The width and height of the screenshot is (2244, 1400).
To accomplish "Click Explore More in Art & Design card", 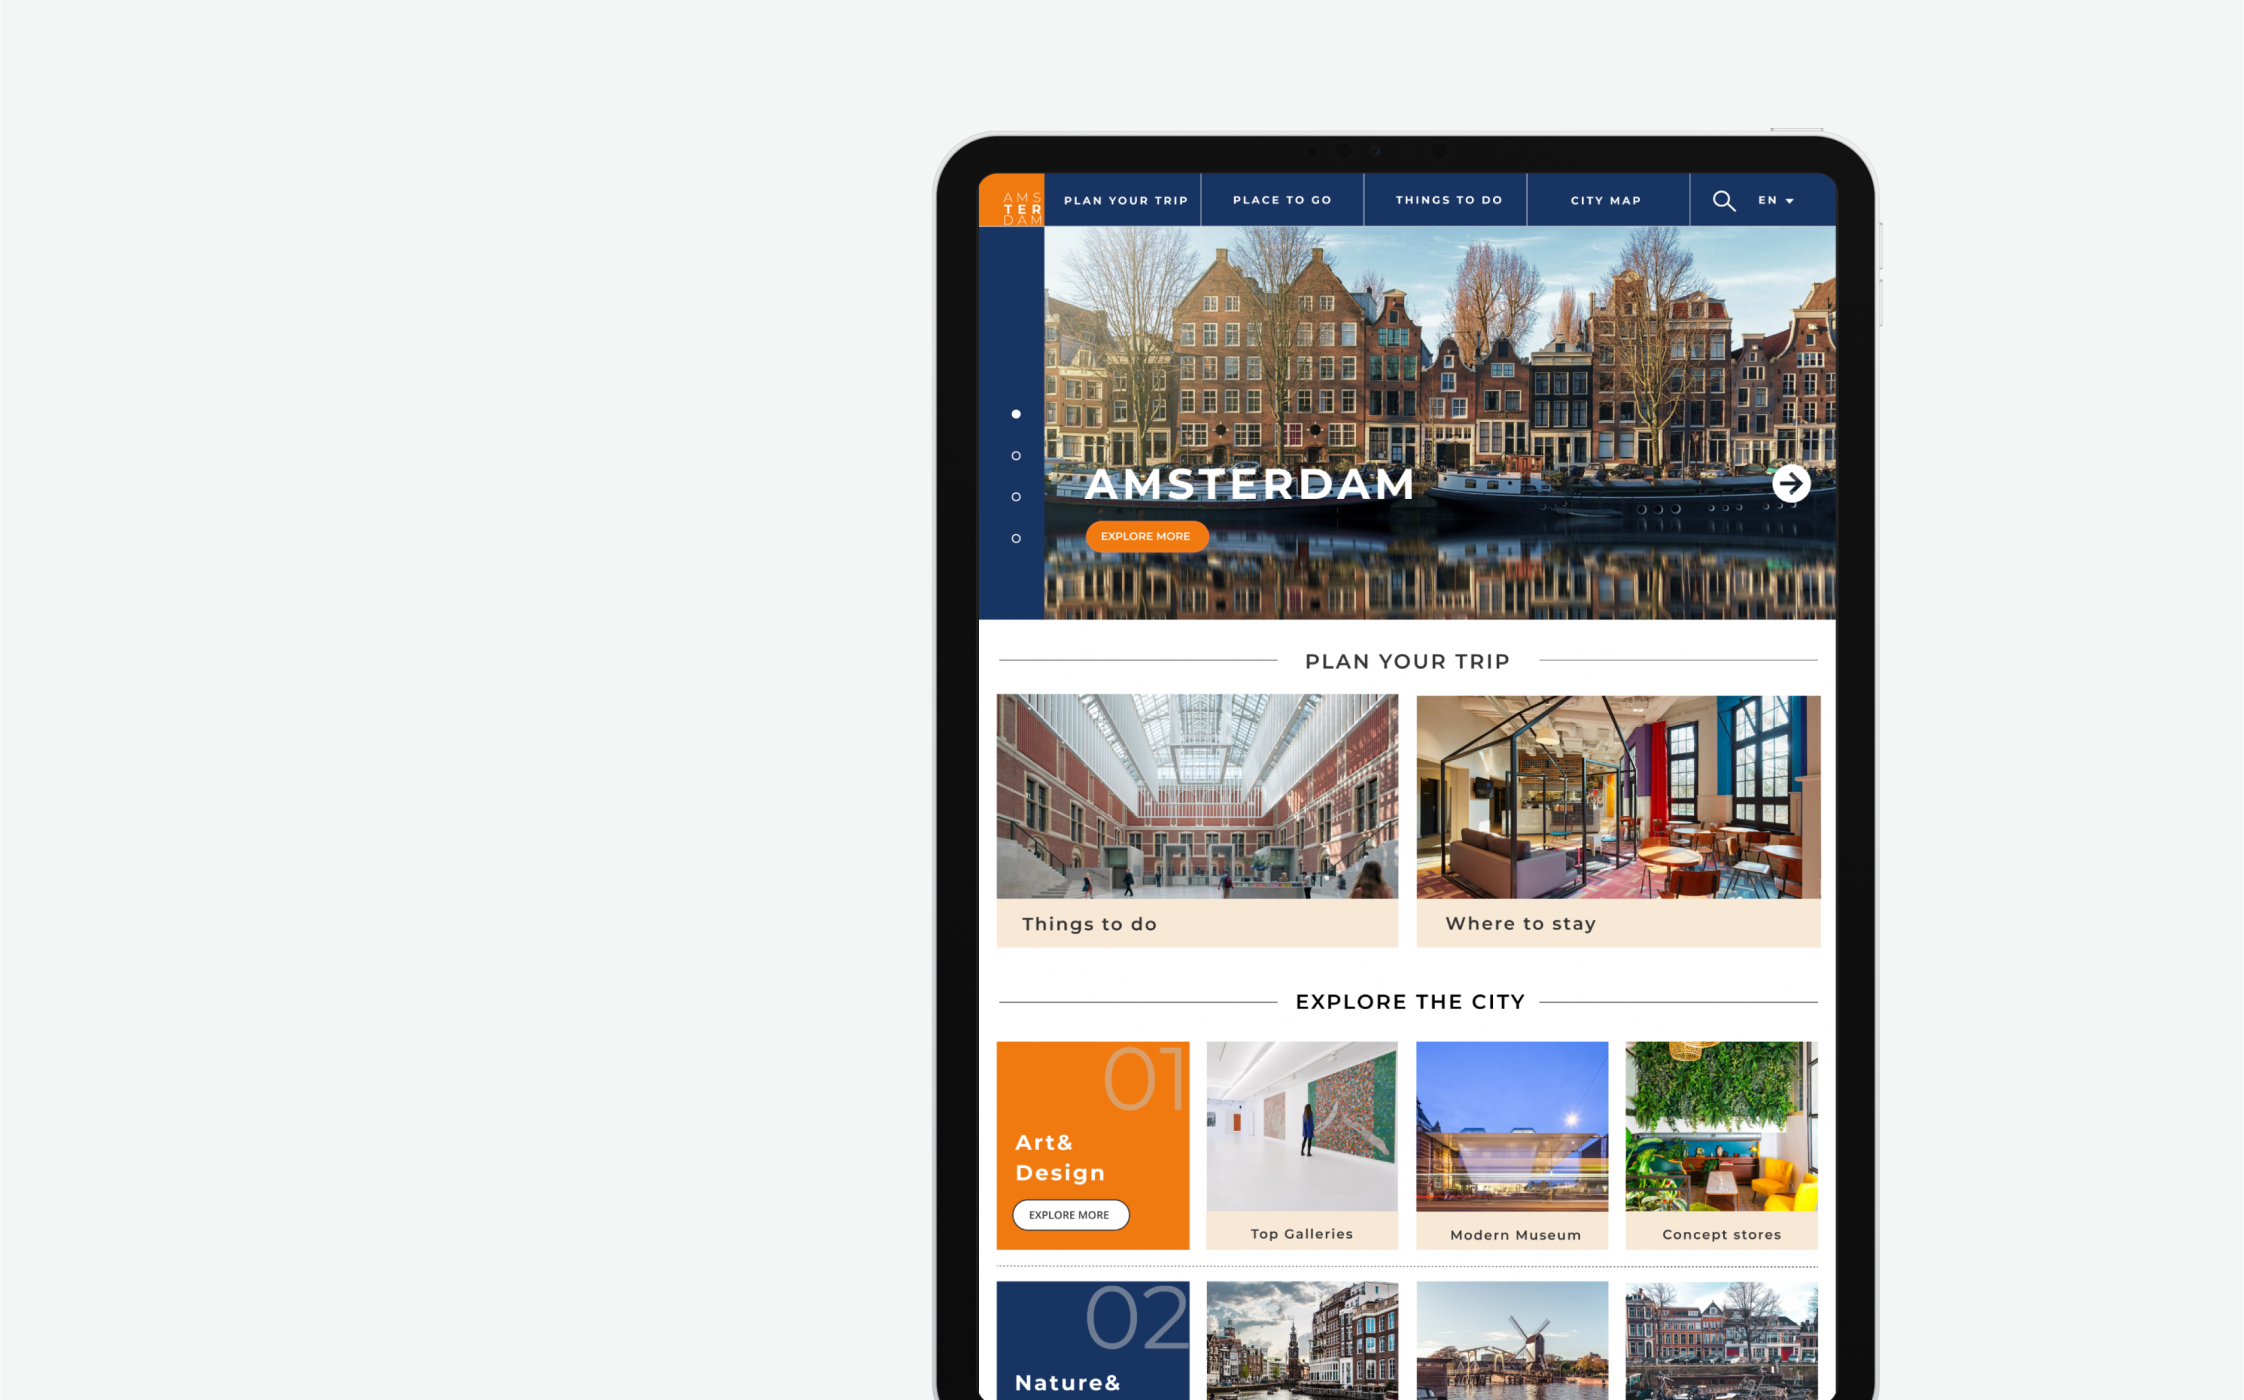I will 1070,1215.
